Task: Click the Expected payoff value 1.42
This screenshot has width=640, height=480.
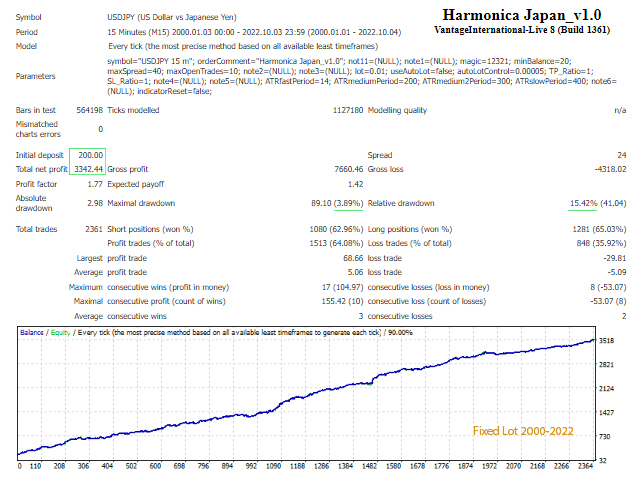Action: coord(356,184)
